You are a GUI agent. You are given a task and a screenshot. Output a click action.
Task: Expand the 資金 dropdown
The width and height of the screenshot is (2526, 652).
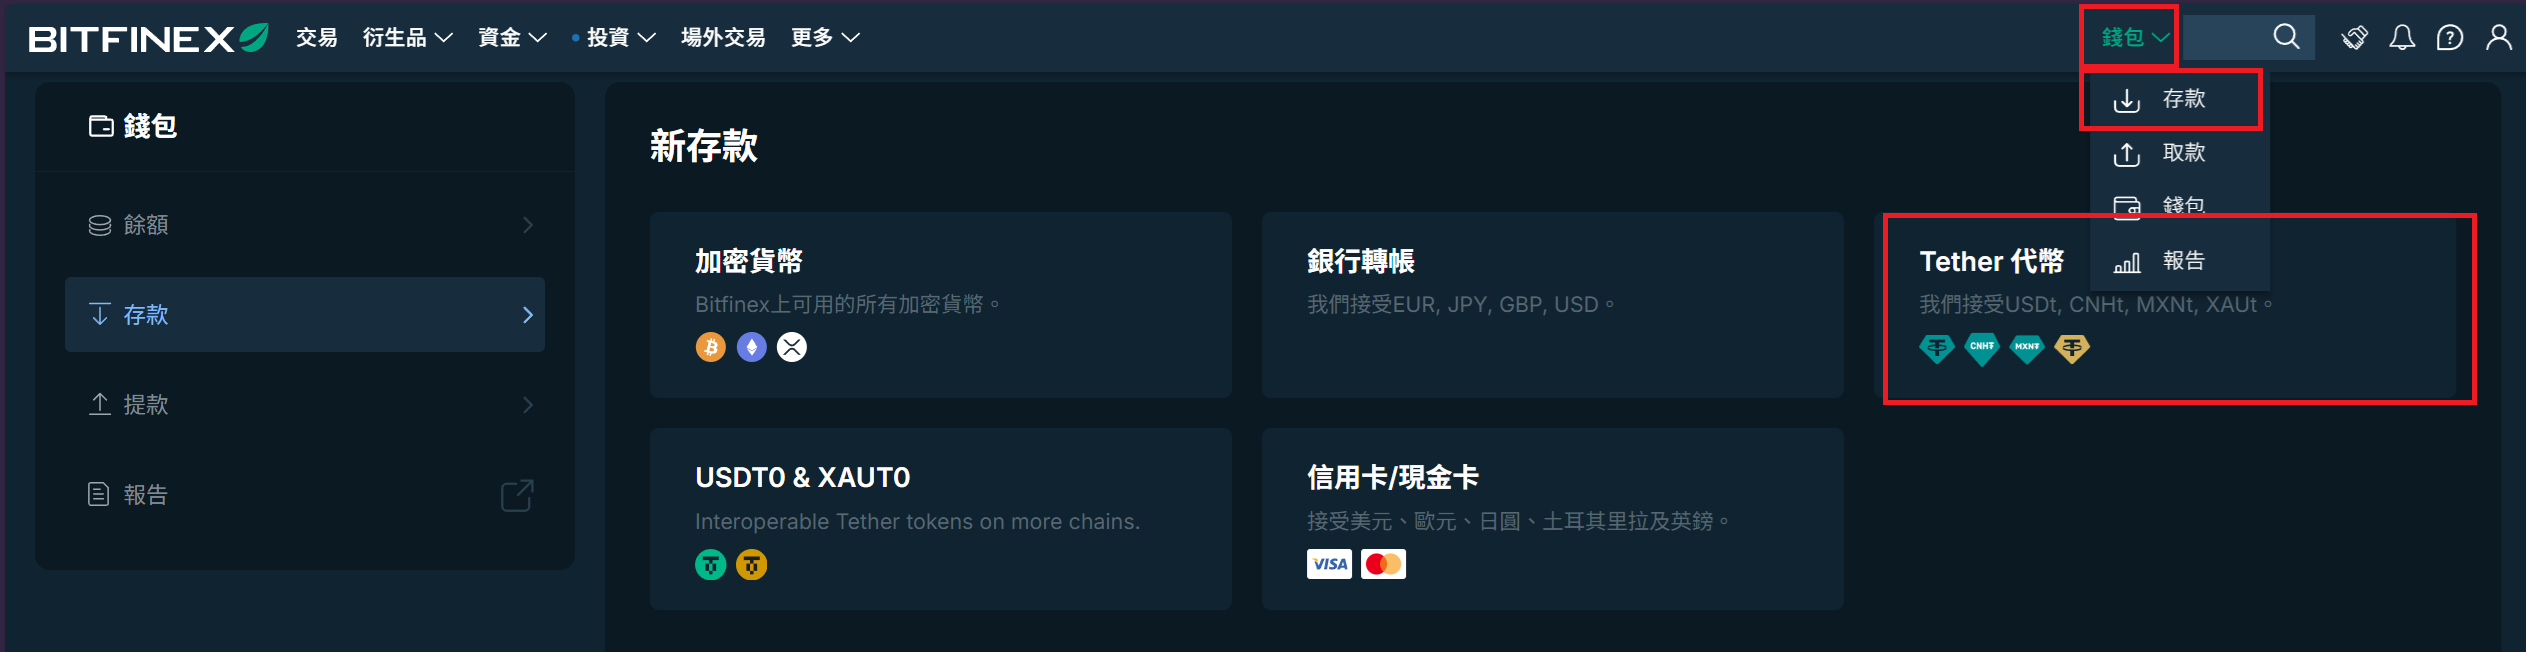[512, 38]
